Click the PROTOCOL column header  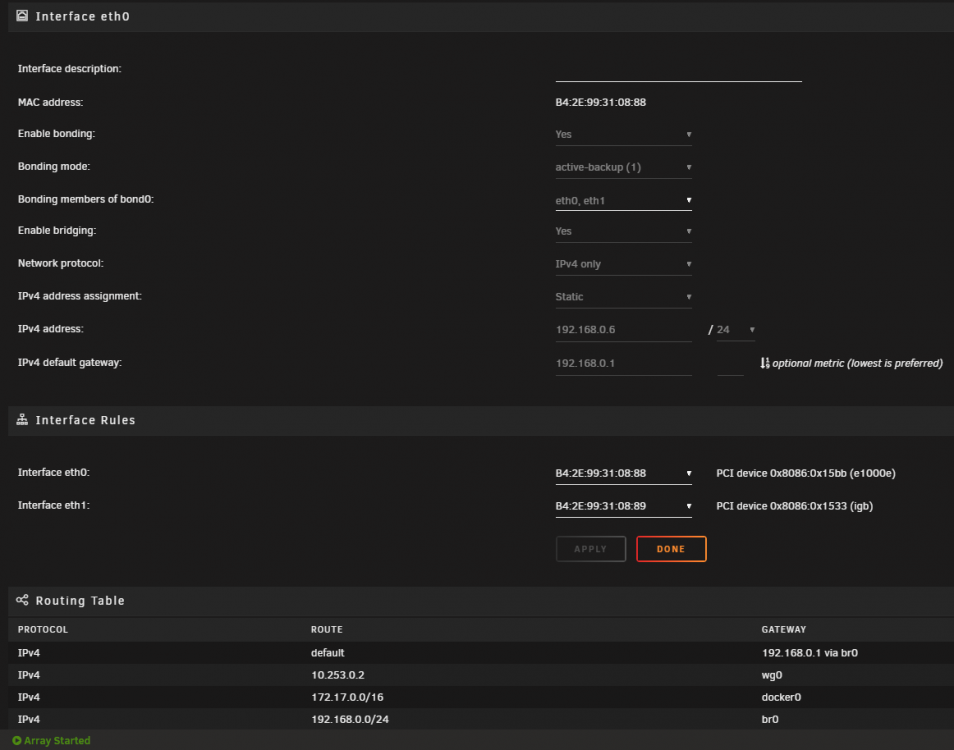point(43,630)
